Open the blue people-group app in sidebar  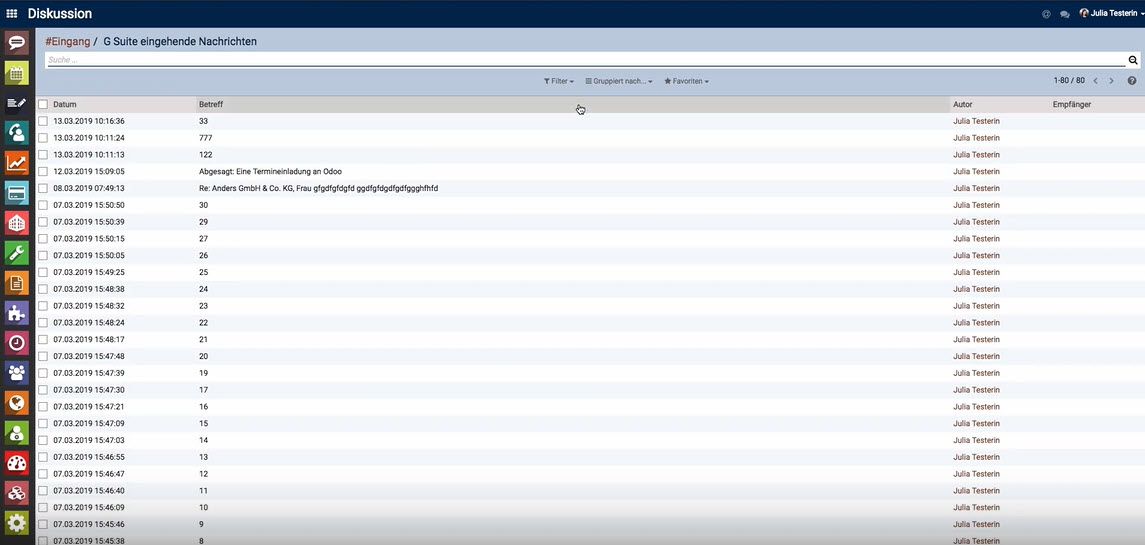(x=17, y=373)
